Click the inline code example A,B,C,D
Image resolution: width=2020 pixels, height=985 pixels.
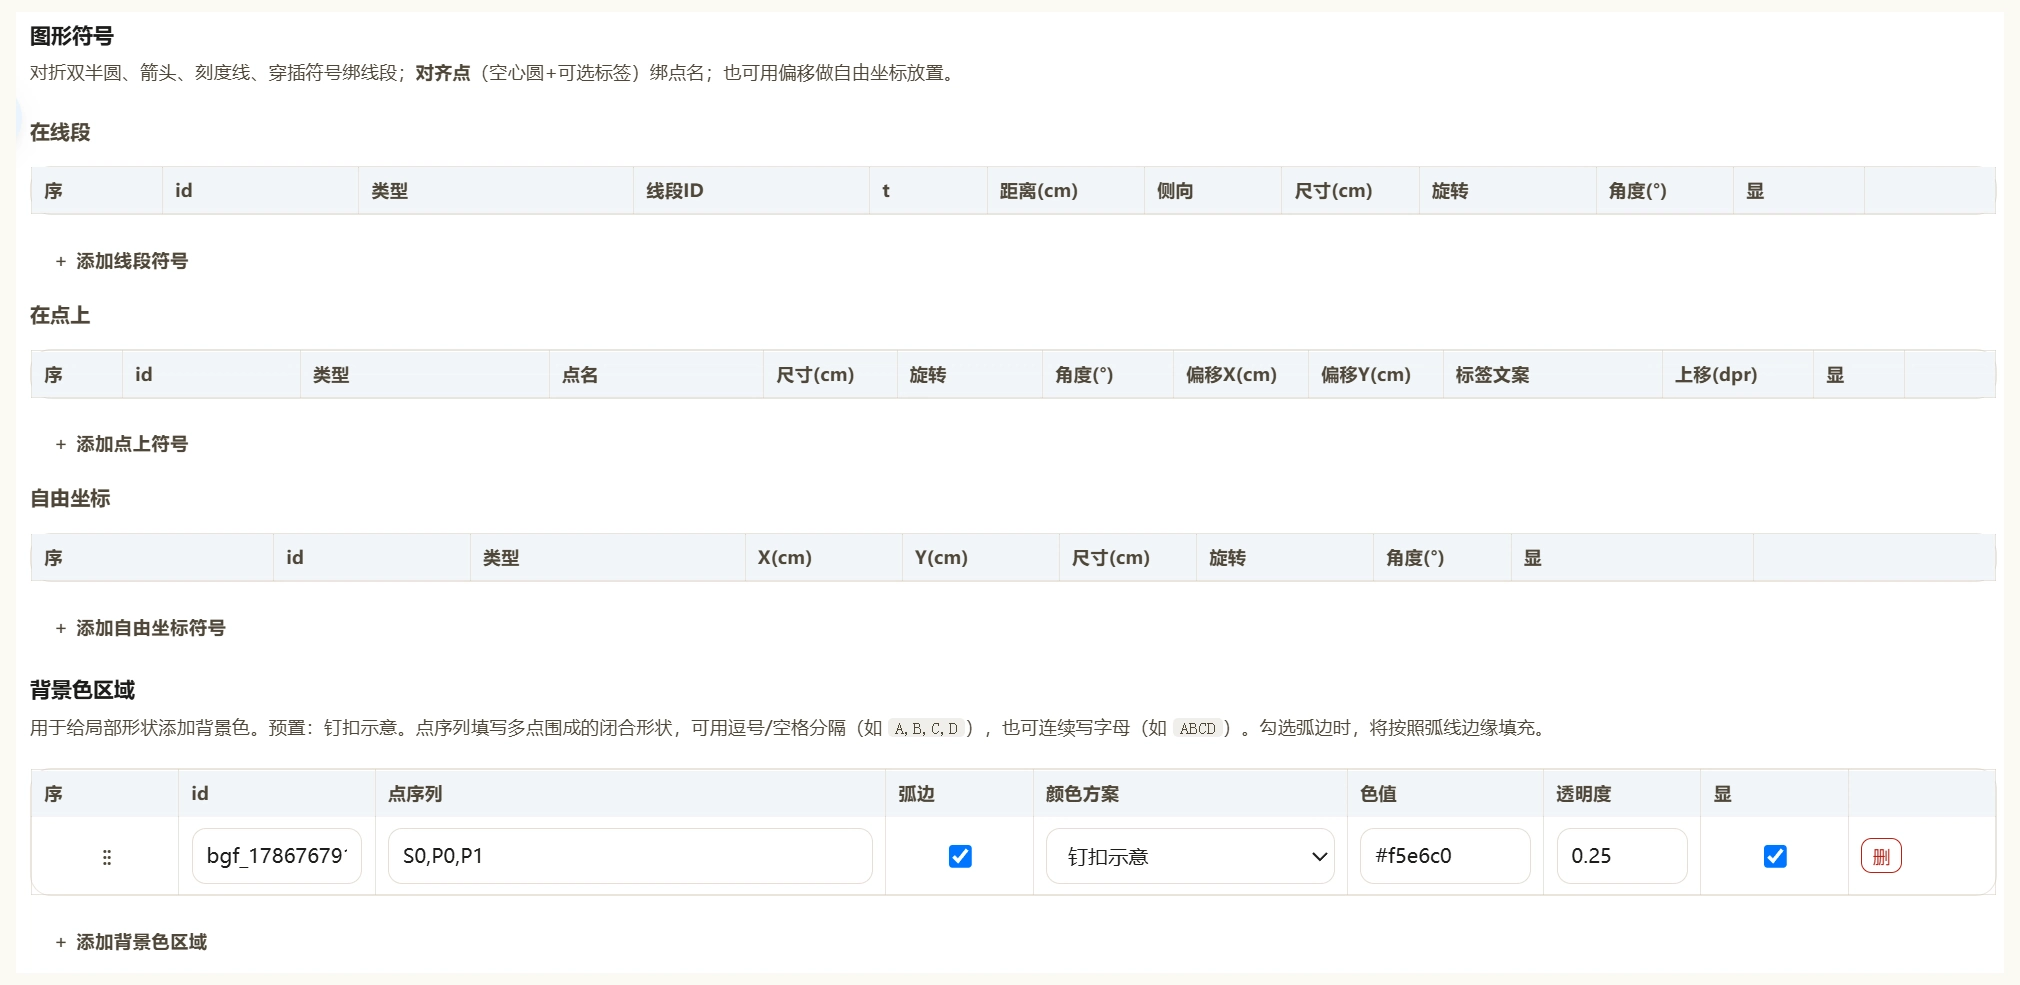coord(926,728)
